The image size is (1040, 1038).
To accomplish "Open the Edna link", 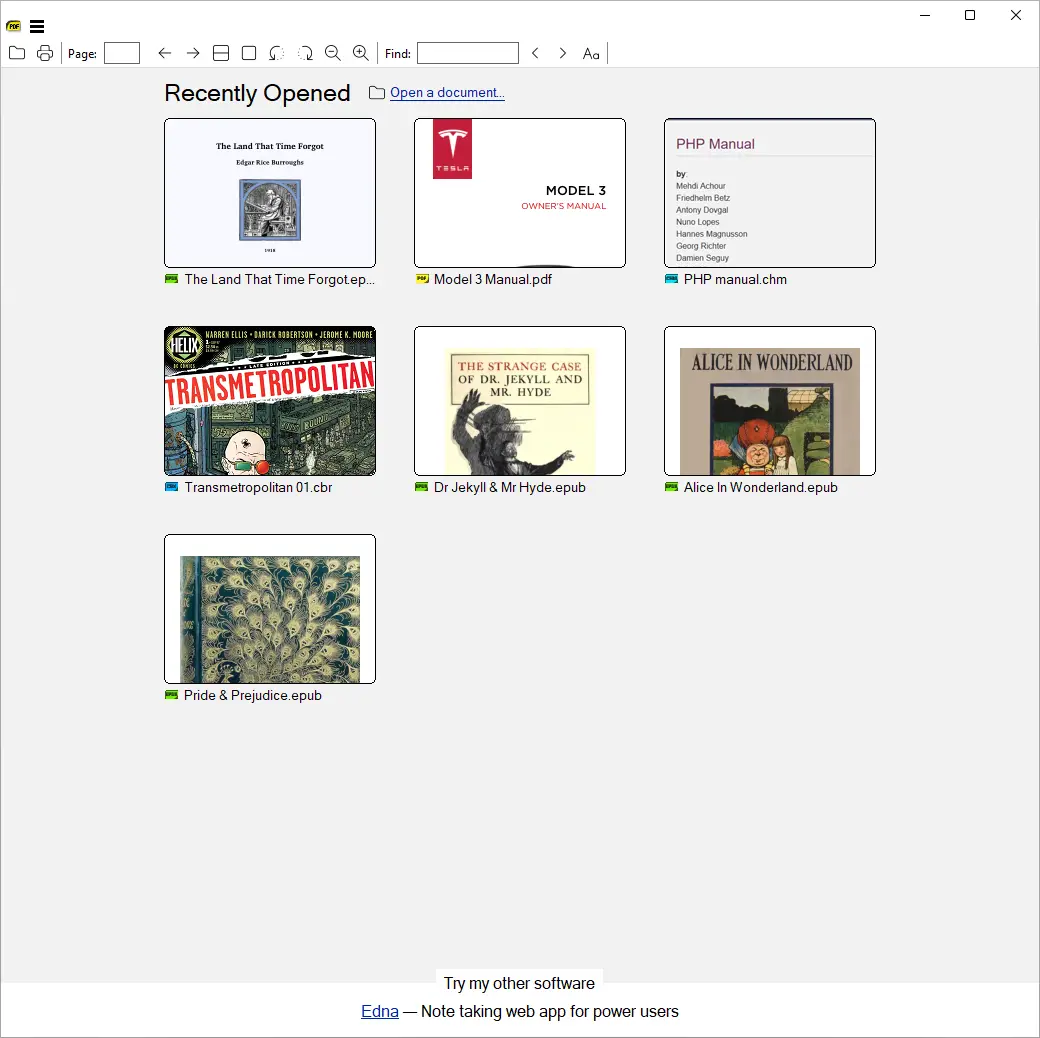I will point(379,1011).
